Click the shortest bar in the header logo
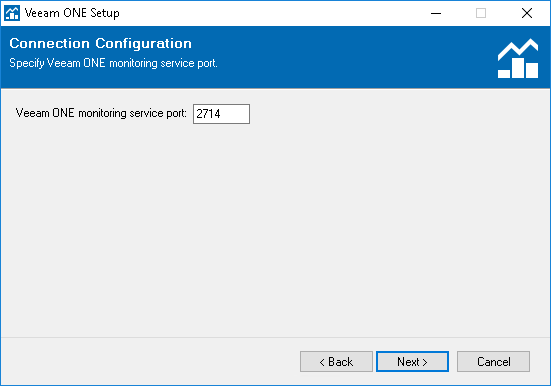The image size is (551, 386). (x=504, y=74)
